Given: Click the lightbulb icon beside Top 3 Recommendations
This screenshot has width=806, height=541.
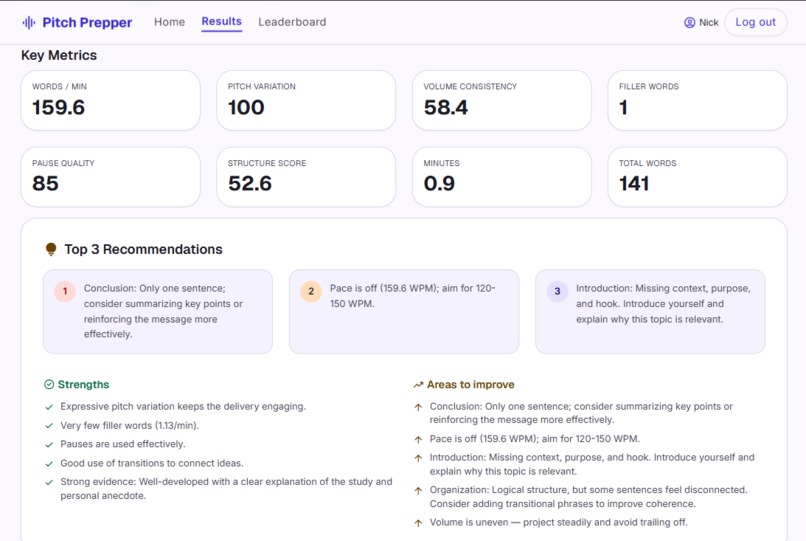Looking at the screenshot, I should point(51,249).
